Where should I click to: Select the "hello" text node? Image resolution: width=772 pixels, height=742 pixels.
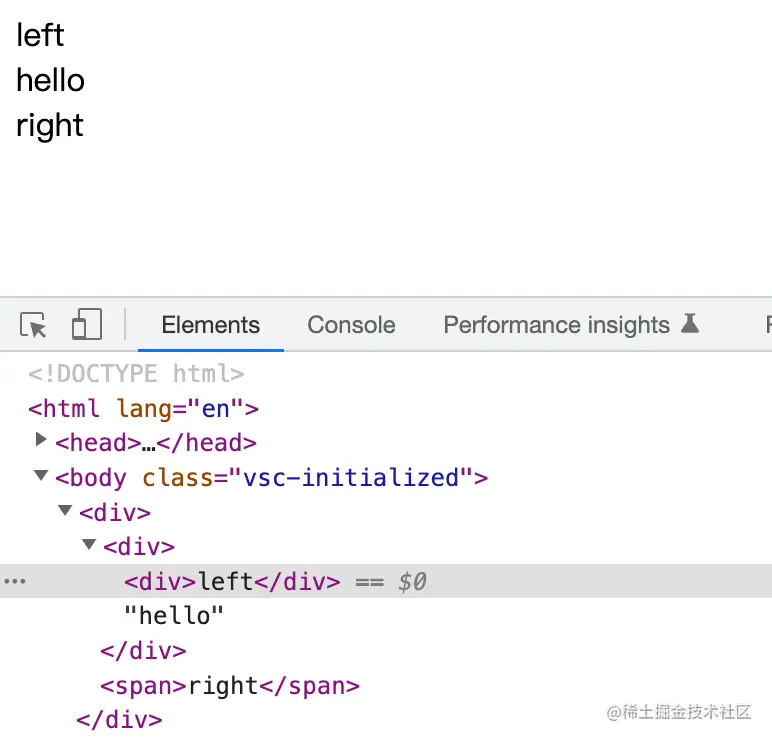174,615
